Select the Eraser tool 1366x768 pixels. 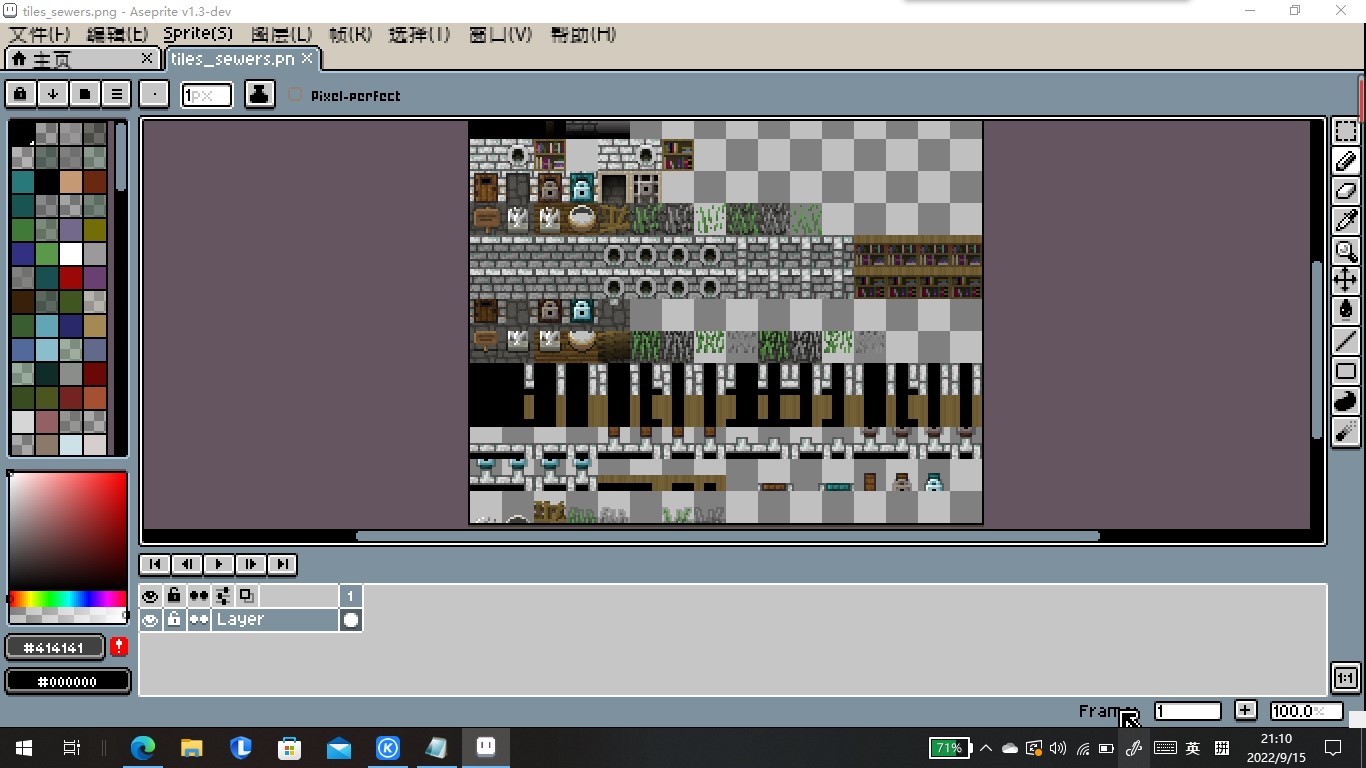pos(1346,191)
